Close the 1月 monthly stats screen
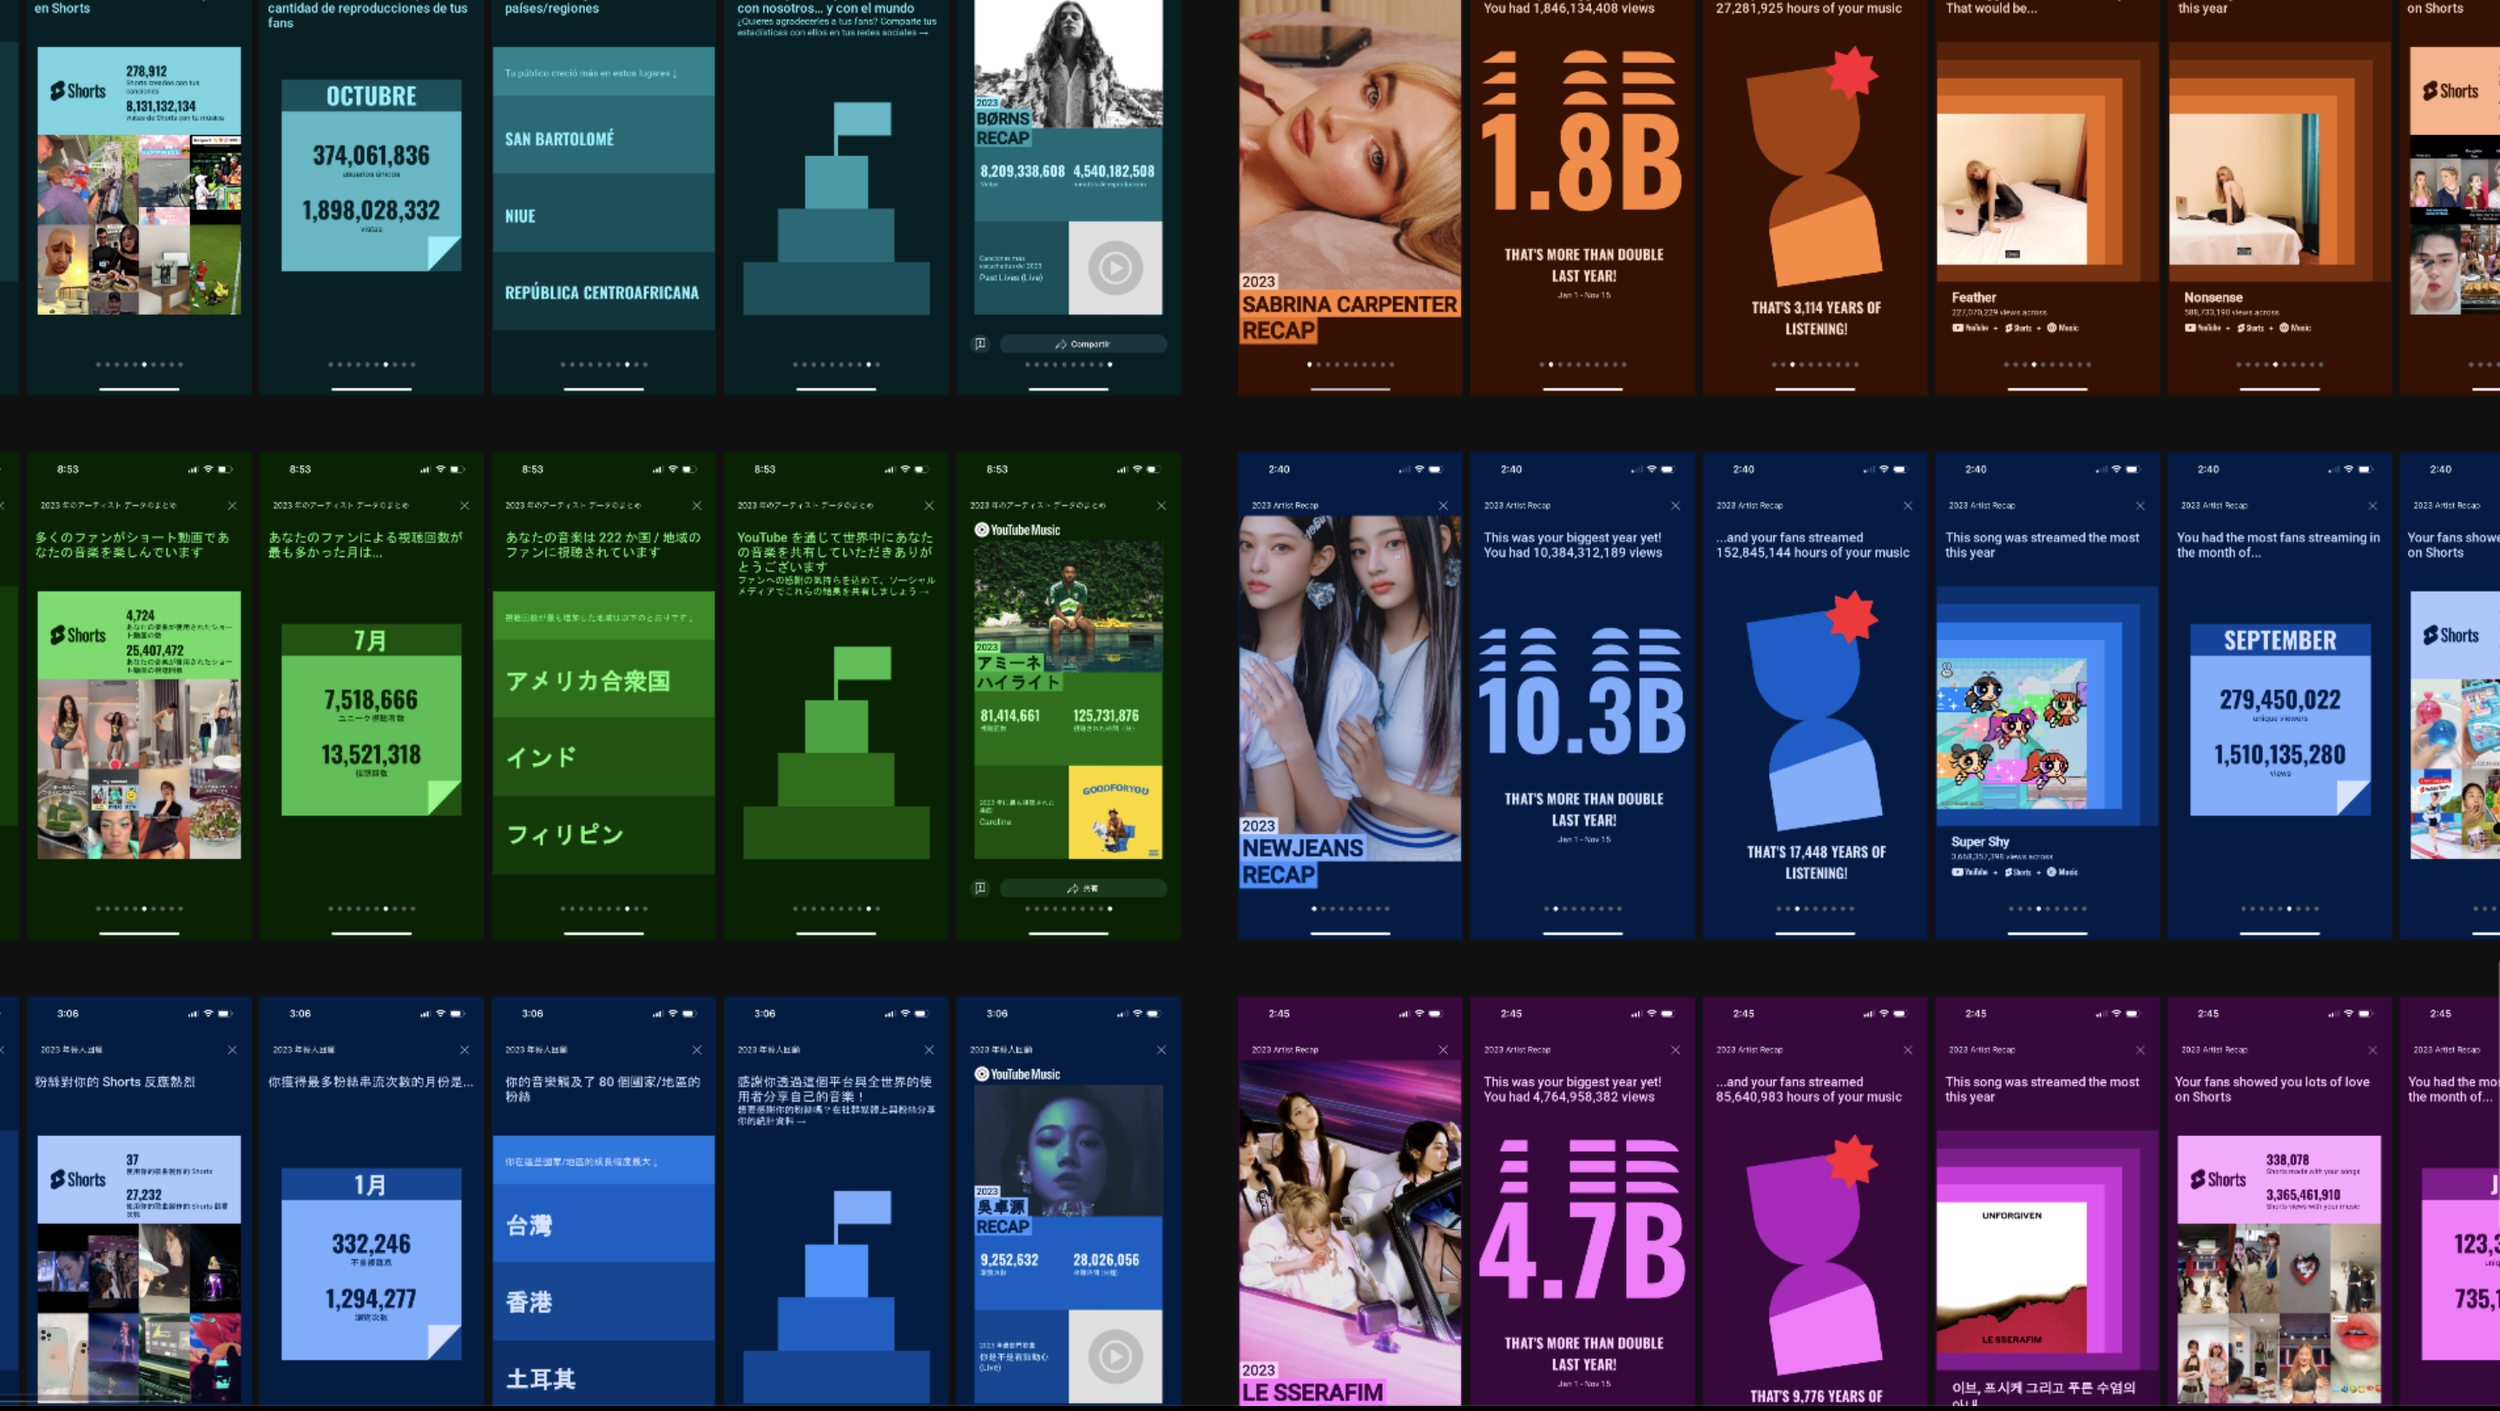 pyautogui.click(x=464, y=1050)
